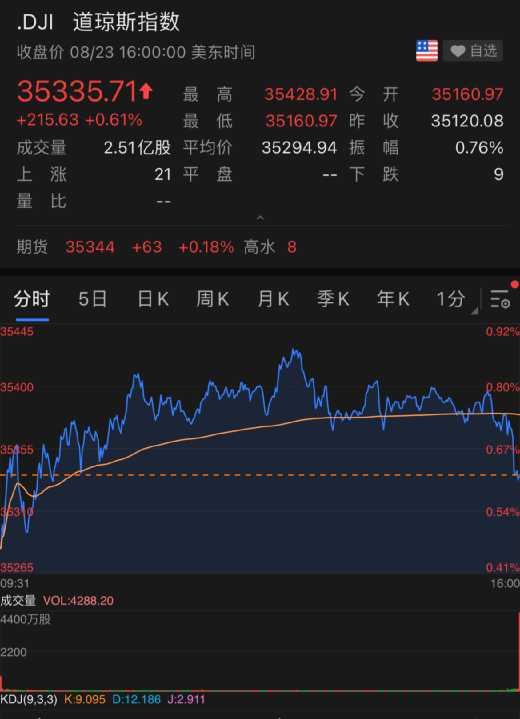Screen dimensions: 520x719
Task: Tap the 35265 axis price label
Action: 17,568
